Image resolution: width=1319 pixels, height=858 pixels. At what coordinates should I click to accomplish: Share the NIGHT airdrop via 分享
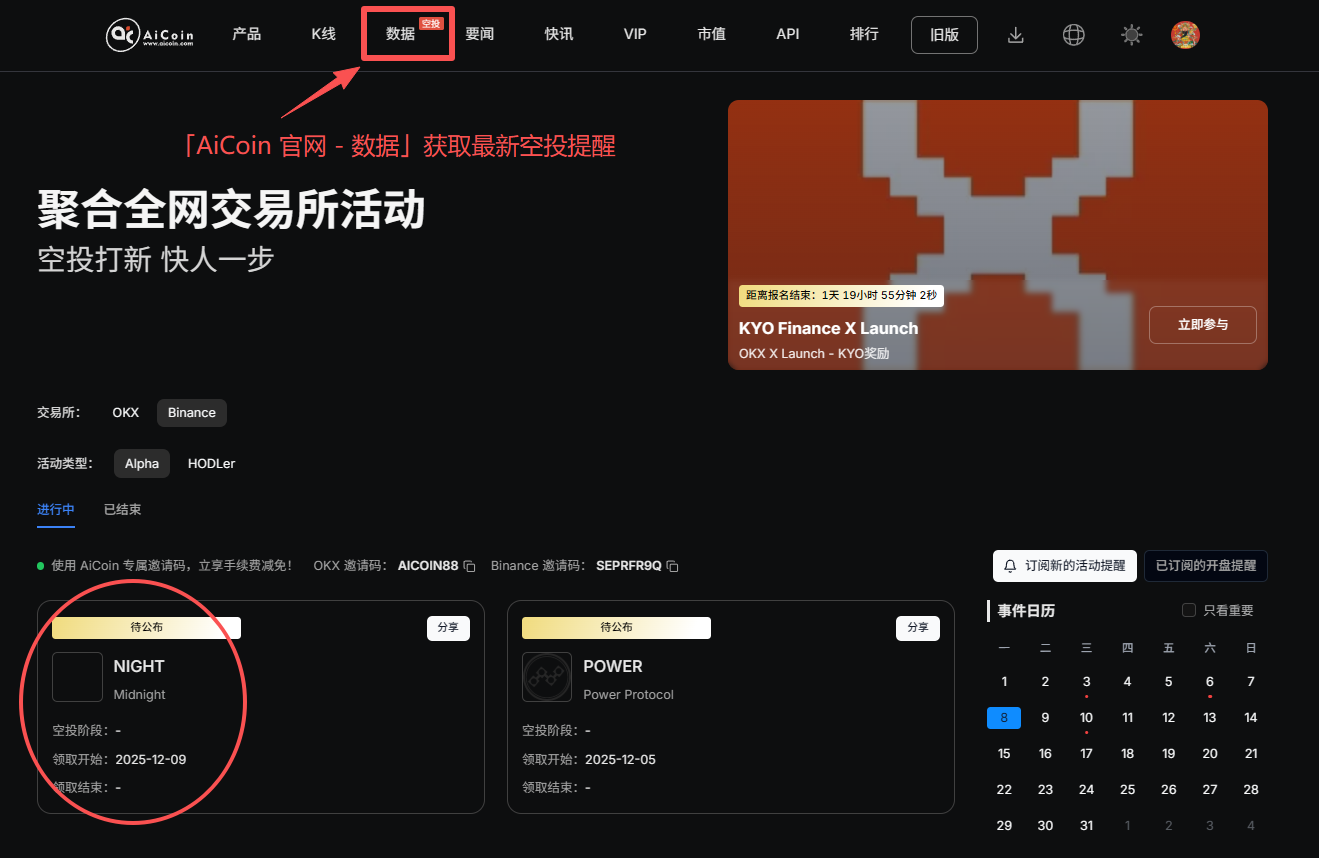[x=448, y=628]
